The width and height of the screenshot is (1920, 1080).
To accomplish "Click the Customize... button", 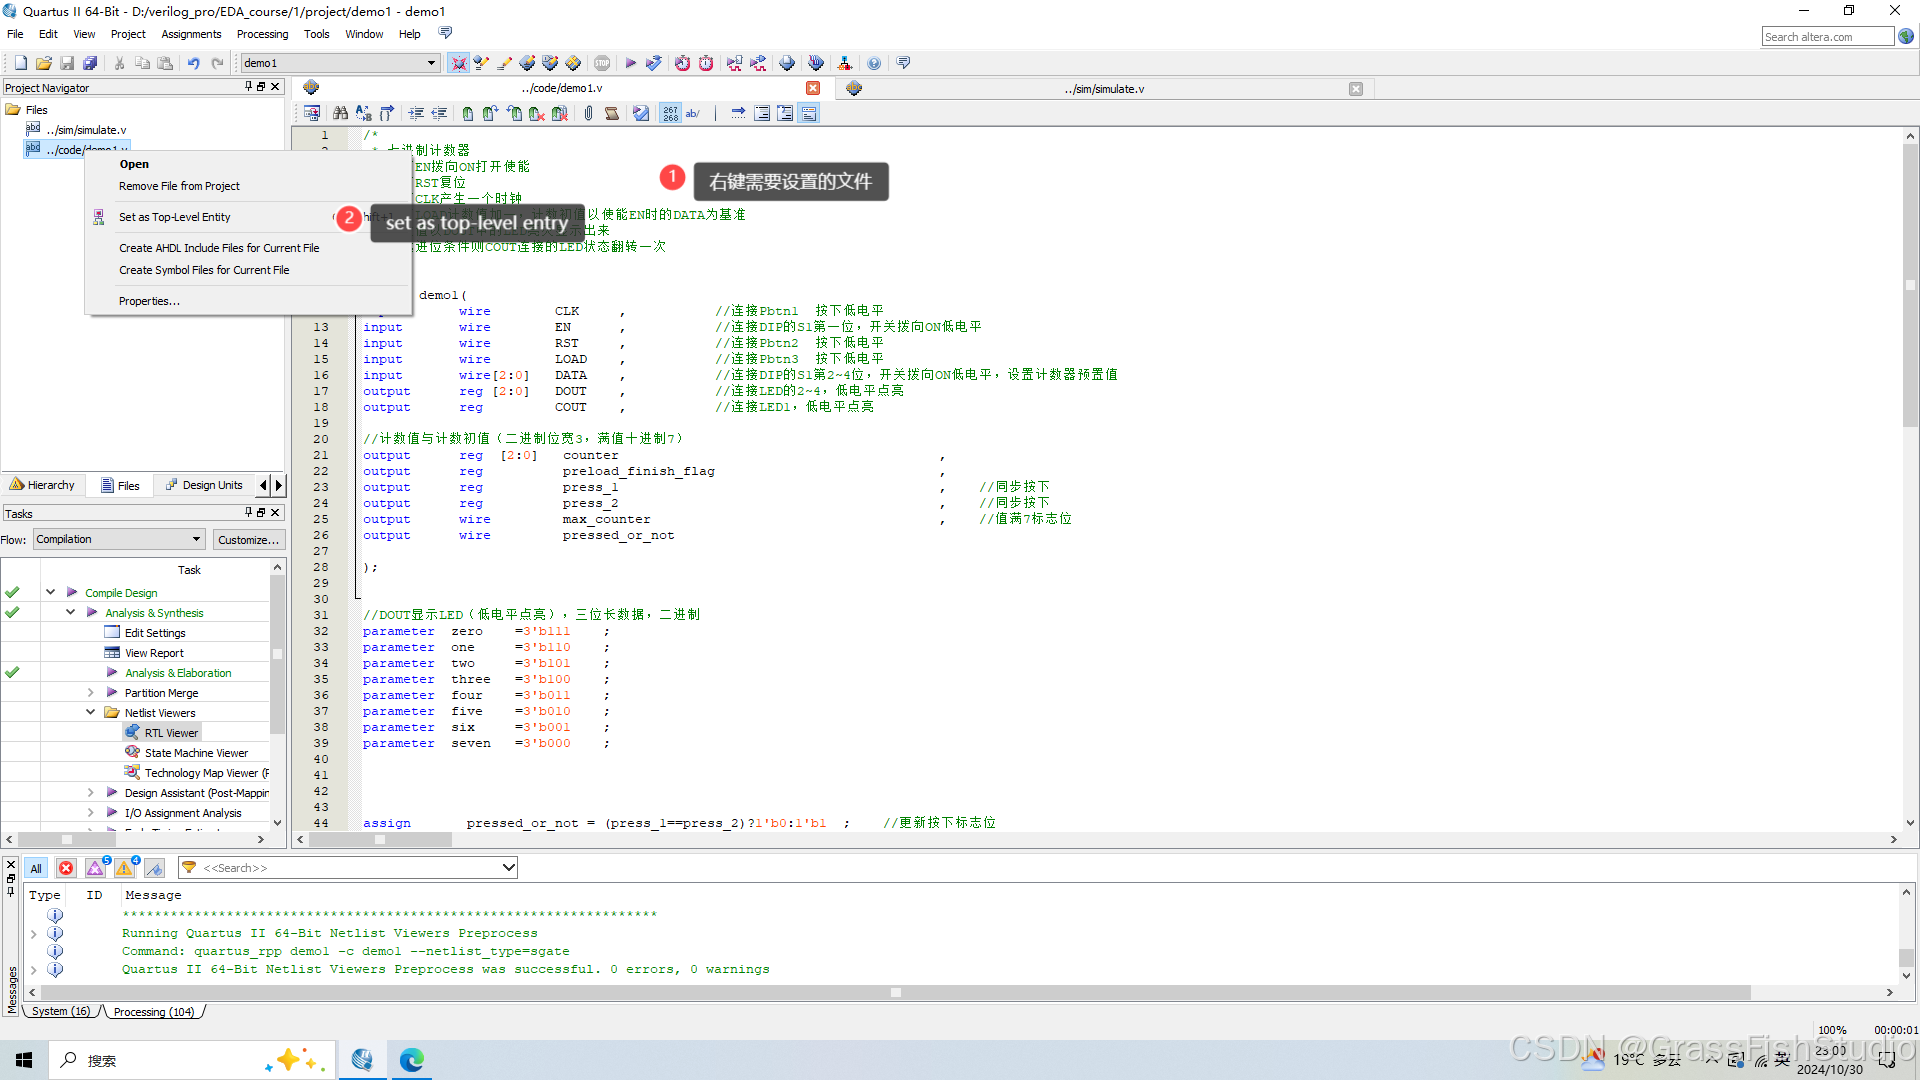I will 248,539.
